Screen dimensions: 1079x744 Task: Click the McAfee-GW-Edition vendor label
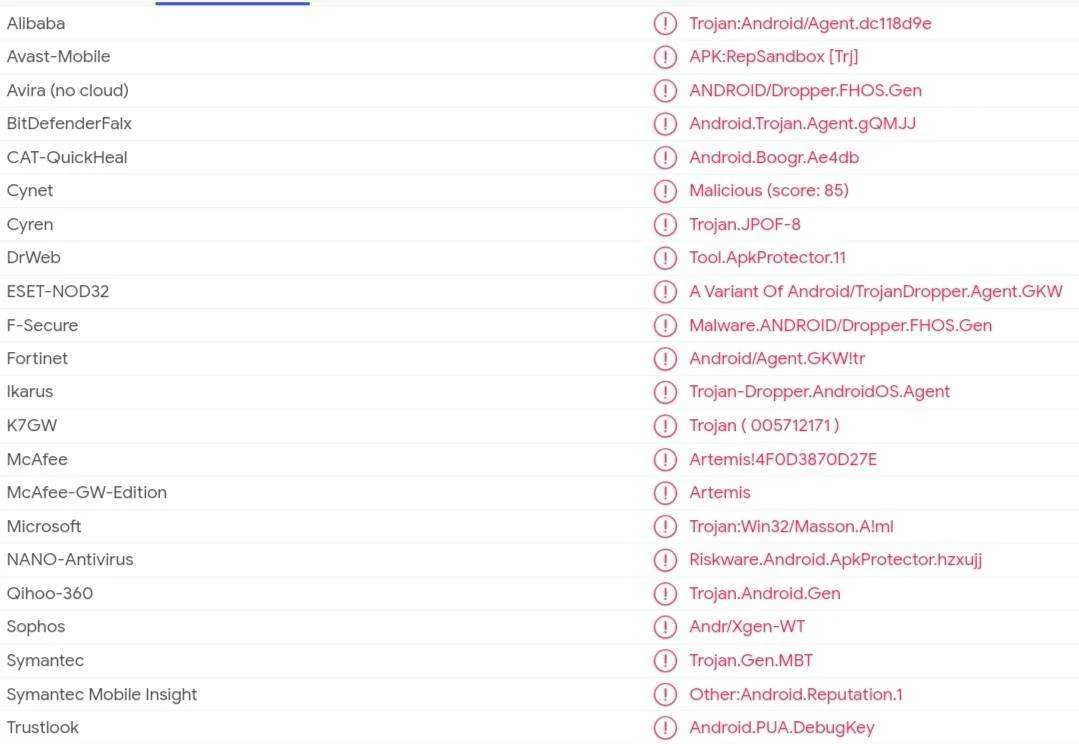pos(87,493)
